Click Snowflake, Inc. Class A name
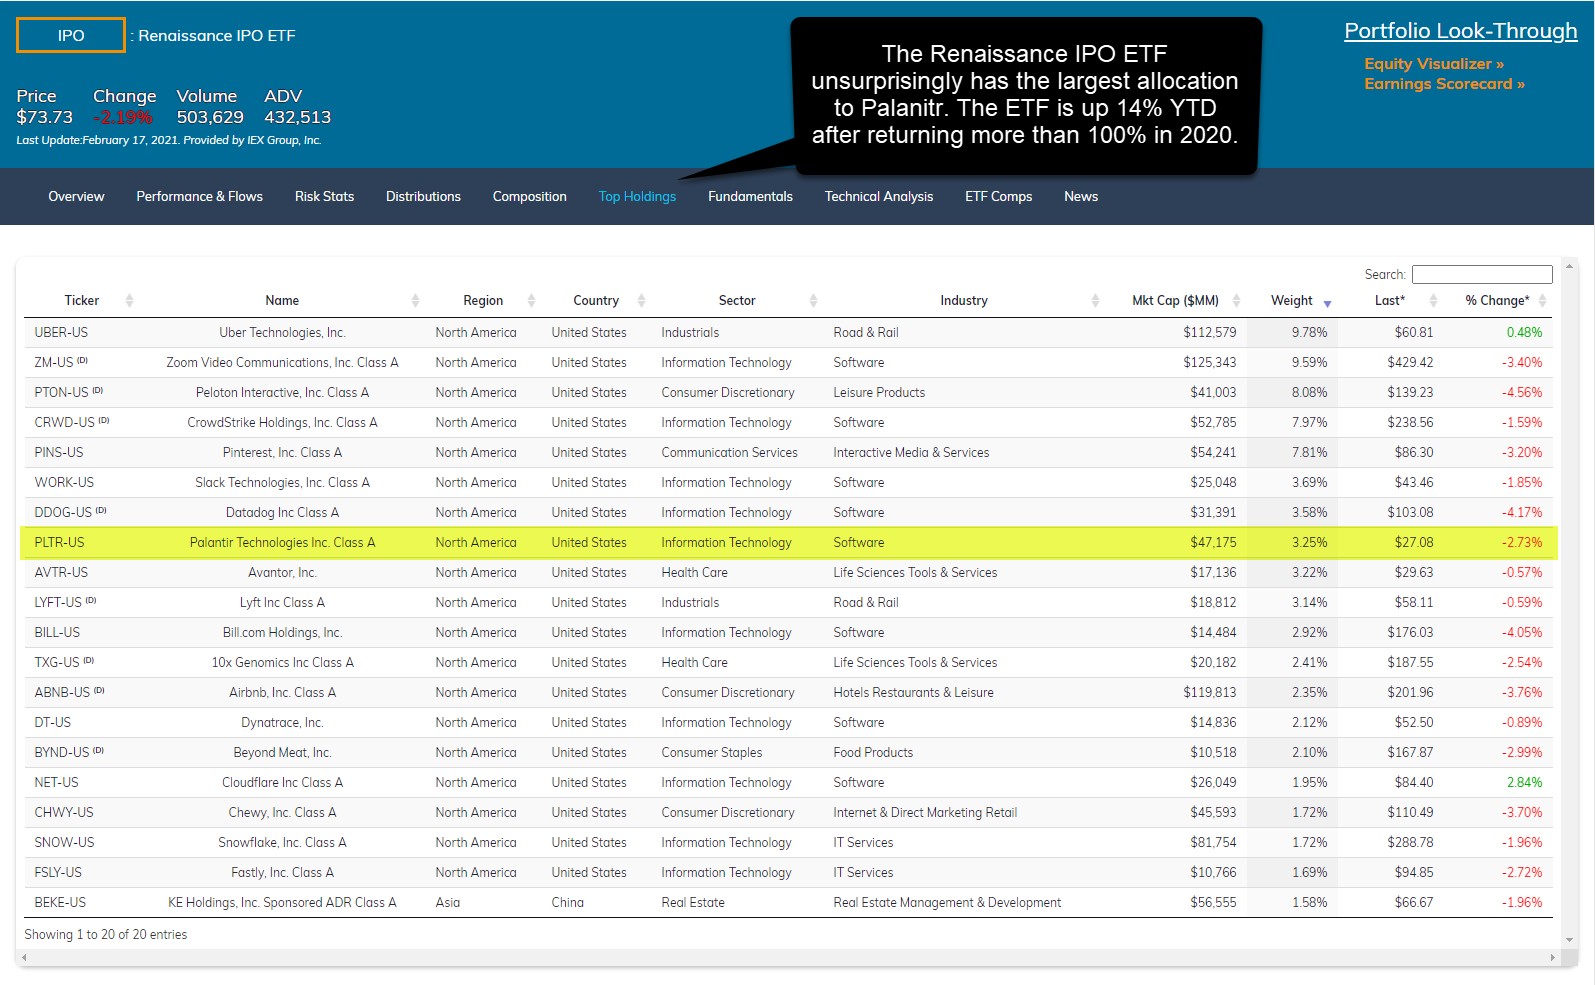Screen dimensions: 1595x985 (282, 843)
